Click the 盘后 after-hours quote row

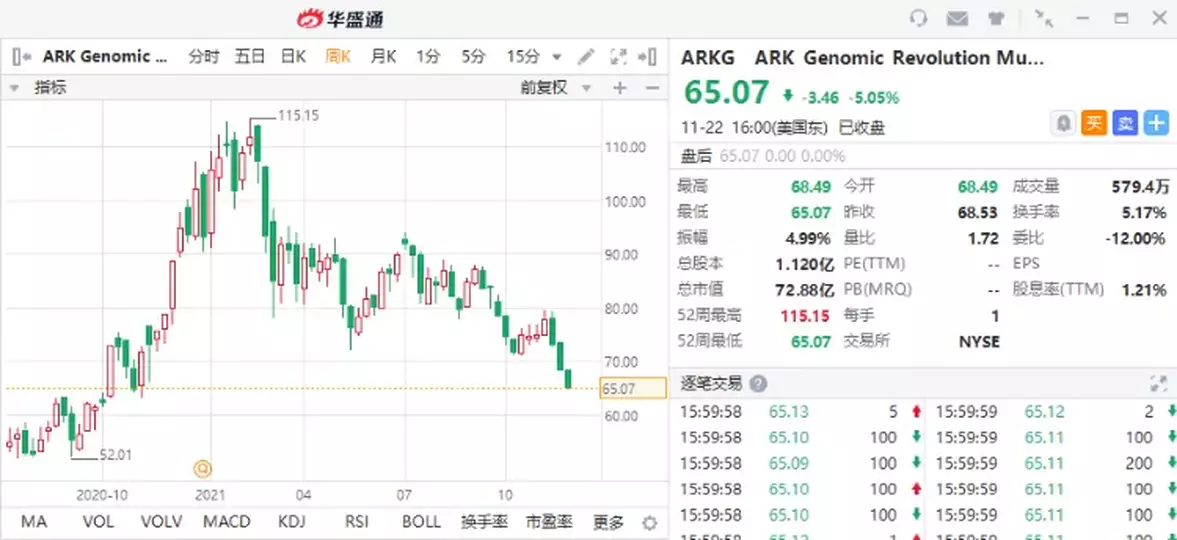(923, 156)
